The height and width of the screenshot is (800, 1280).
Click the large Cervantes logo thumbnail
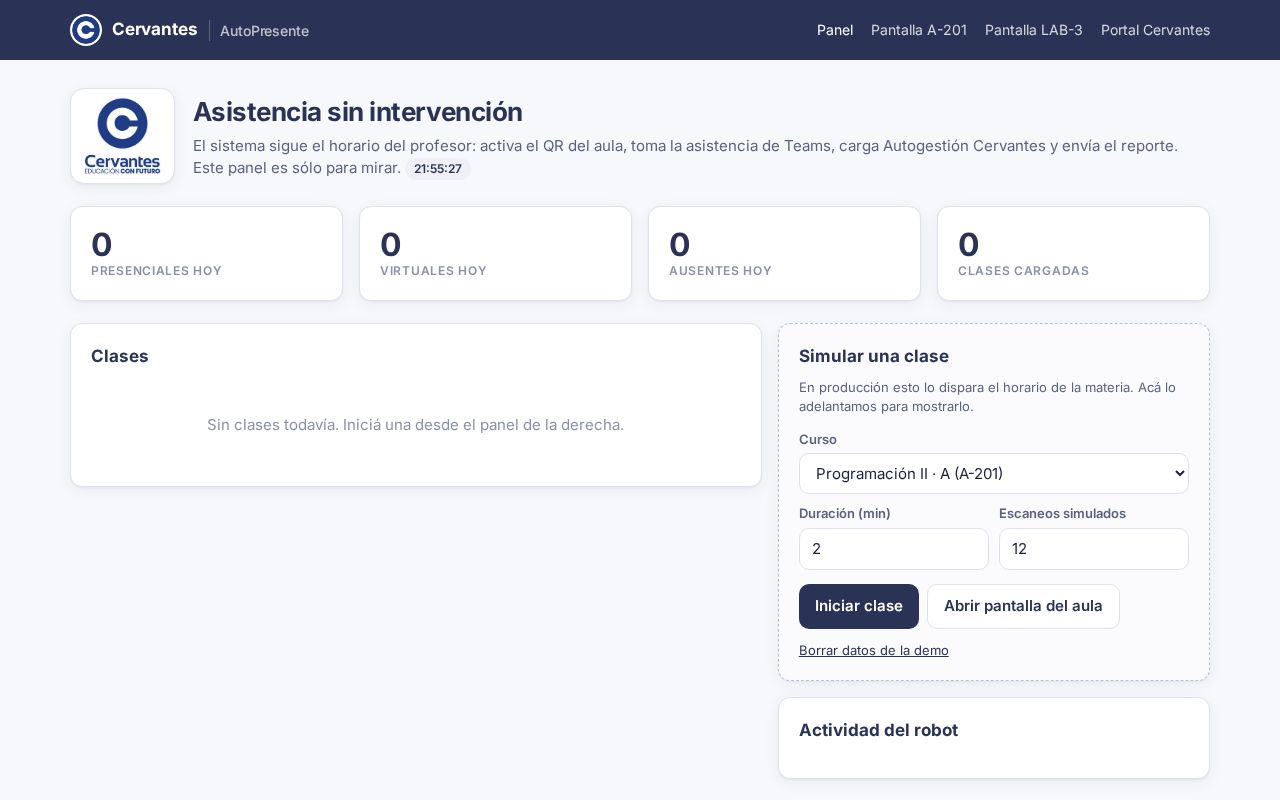122,136
